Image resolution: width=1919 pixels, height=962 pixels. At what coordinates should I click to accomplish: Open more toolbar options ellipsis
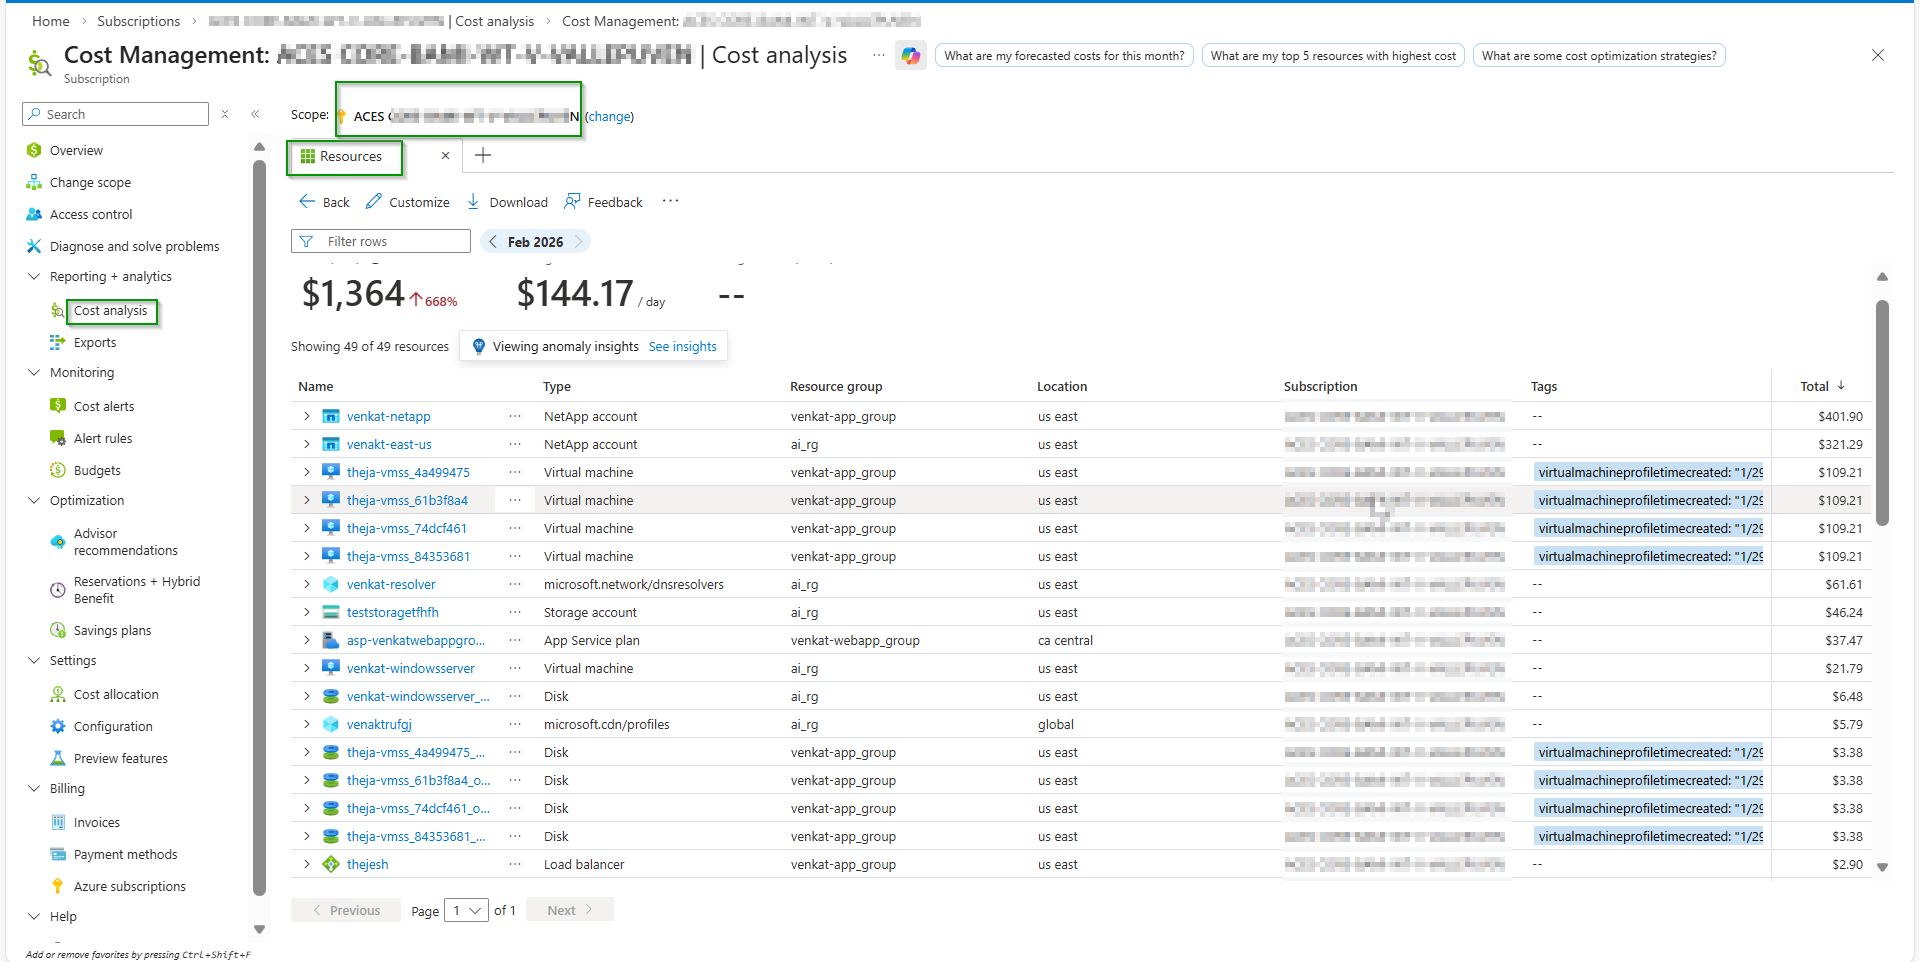tap(670, 201)
